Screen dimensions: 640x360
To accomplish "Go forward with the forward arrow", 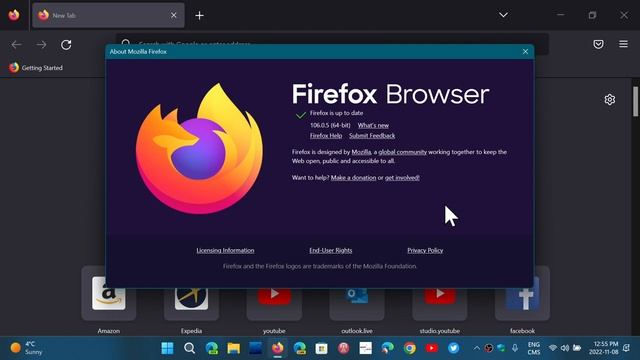I will (x=41, y=44).
